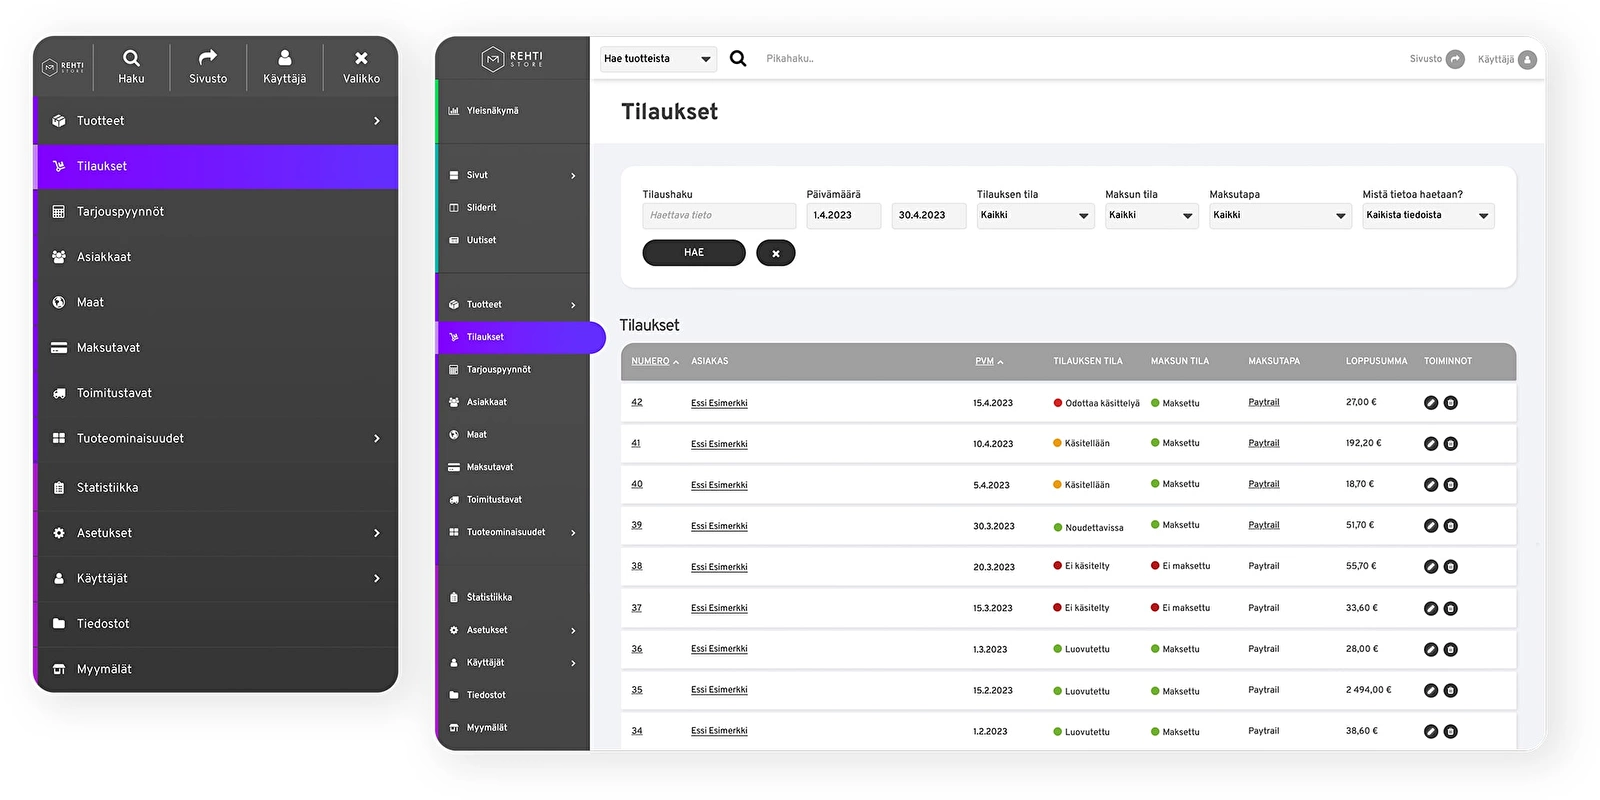Edit order 39 with pencil icon

[x=1431, y=526]
